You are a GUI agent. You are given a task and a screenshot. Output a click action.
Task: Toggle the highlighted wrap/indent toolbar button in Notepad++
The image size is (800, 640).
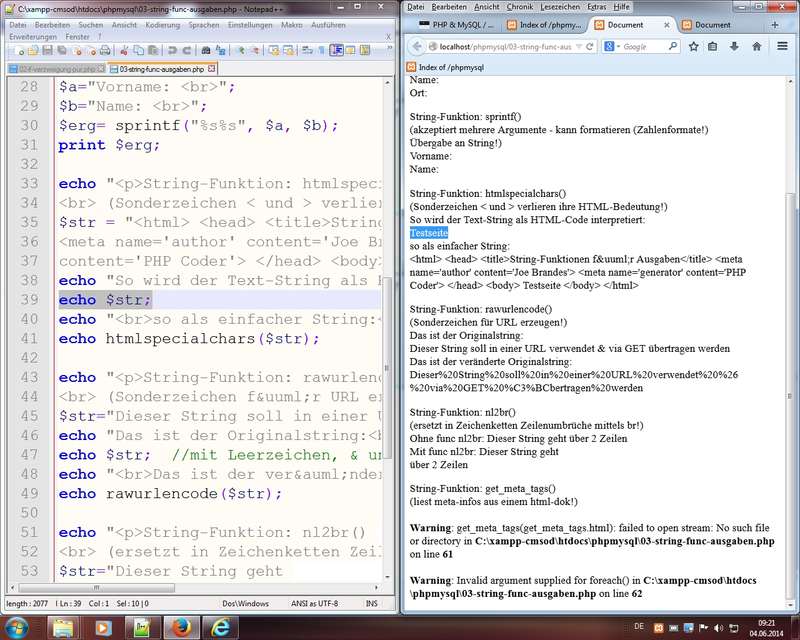337,49
